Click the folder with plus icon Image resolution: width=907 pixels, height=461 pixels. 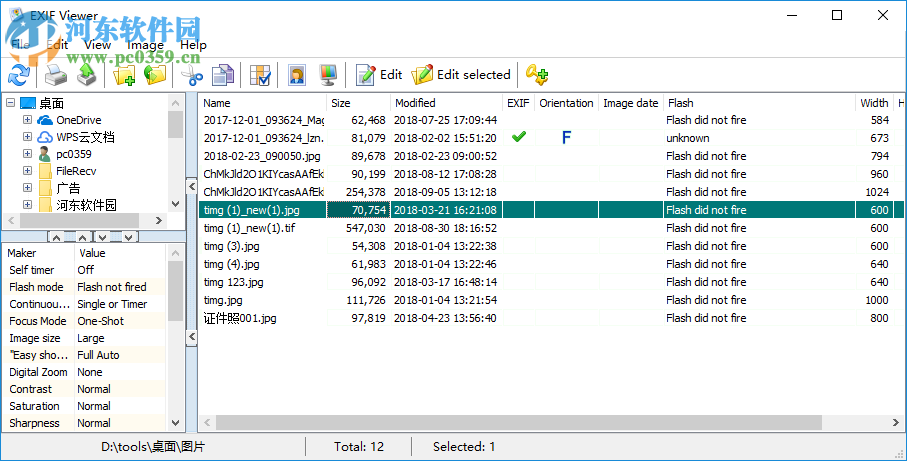(x=124, y=75)
